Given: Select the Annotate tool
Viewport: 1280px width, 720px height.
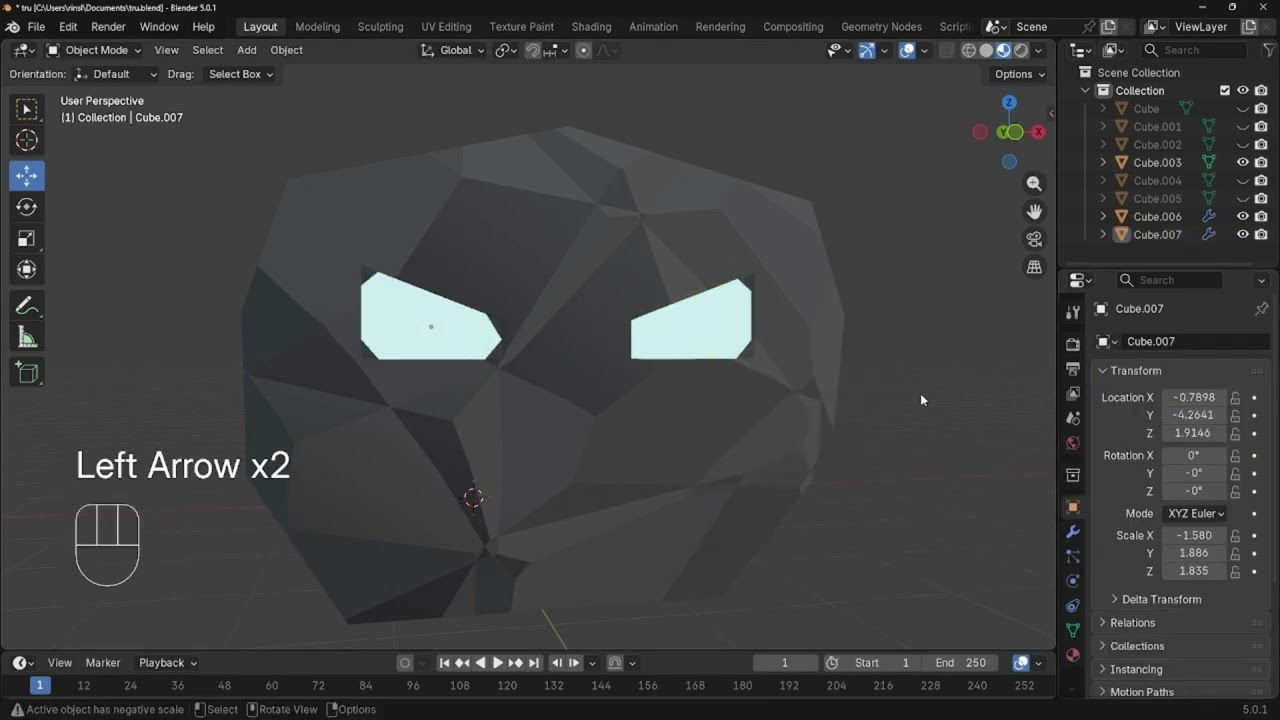Looking at the screenshot, I should pyautogui.click(x=27, y=306).
